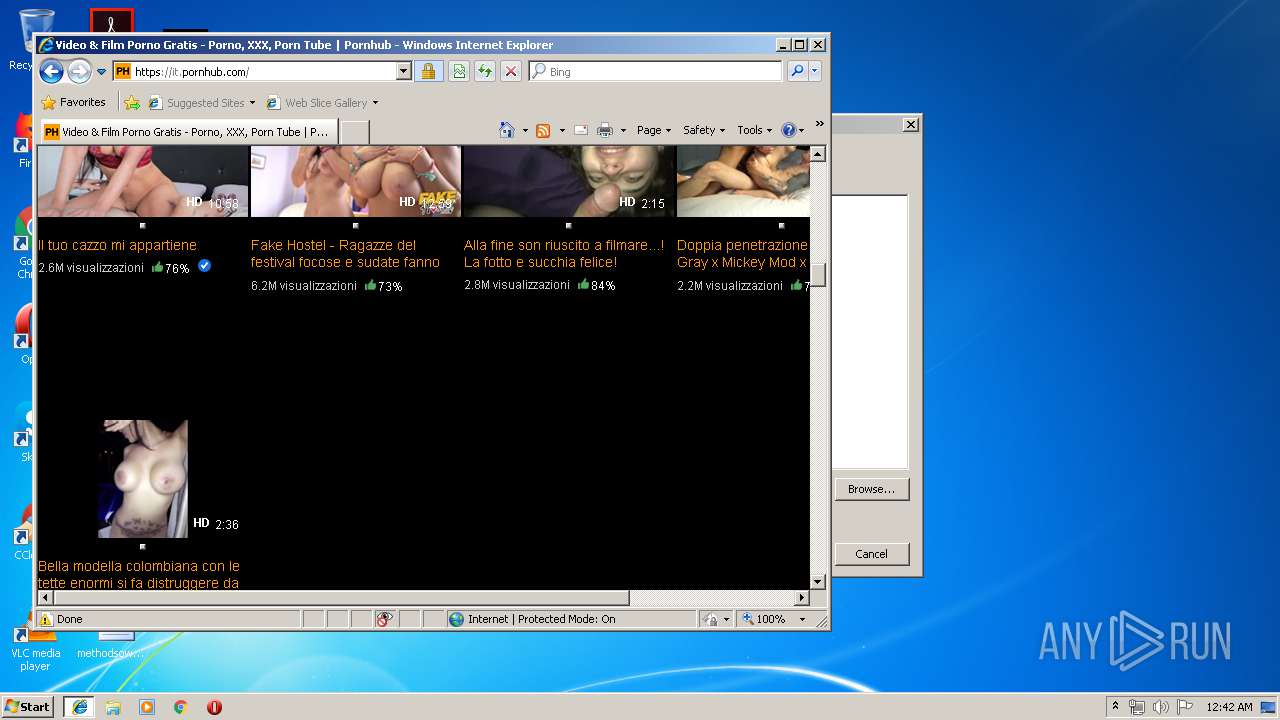Open the Safety menu
Viewport: 1280px width, 720px height.
703,130
